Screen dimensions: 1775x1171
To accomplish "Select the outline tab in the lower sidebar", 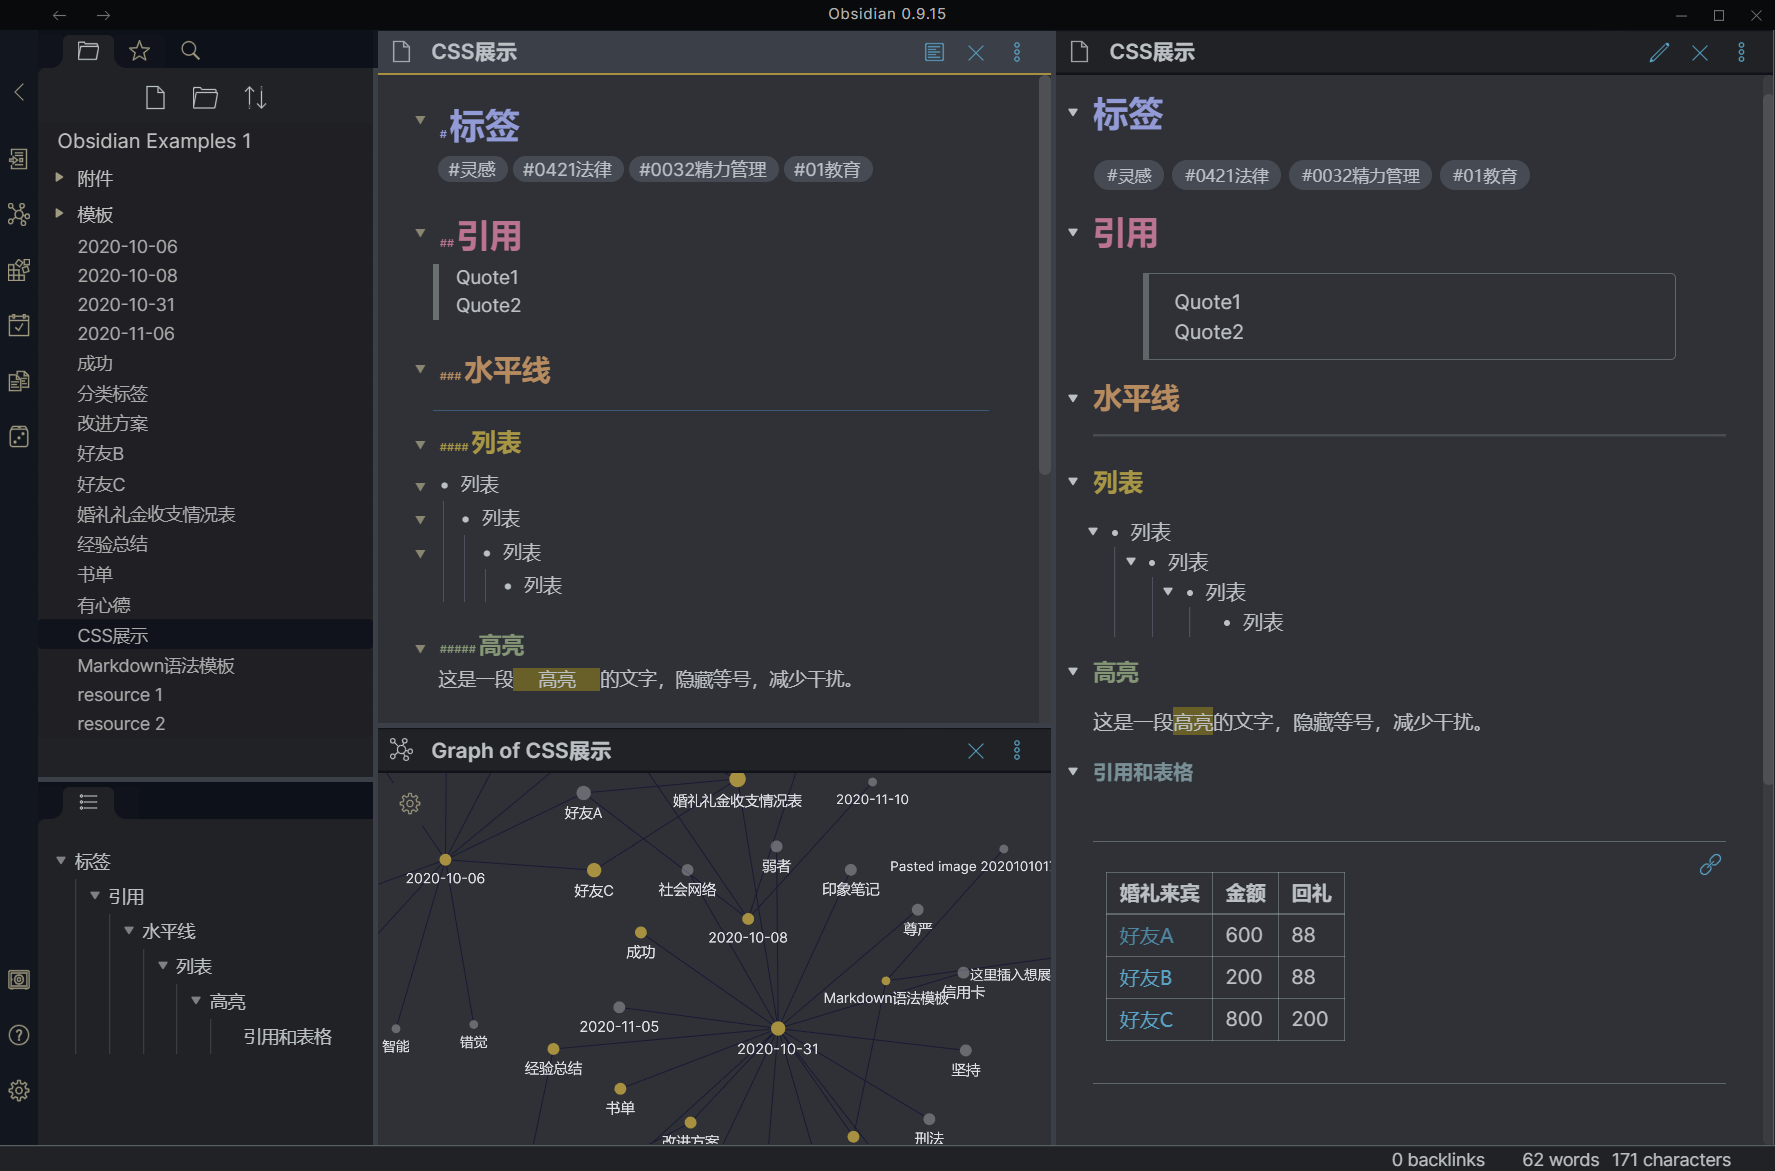I will pyautogui.click(x=88, y=802).
